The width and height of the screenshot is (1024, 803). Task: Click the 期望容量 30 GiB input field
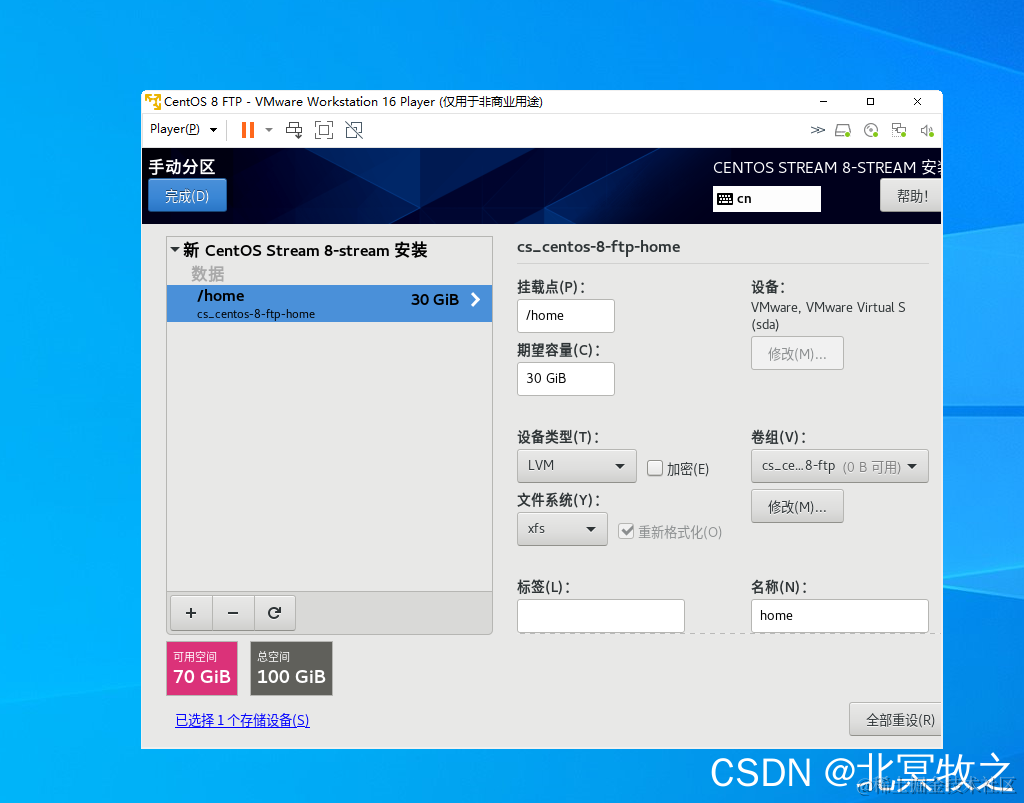tap(566, 379)
